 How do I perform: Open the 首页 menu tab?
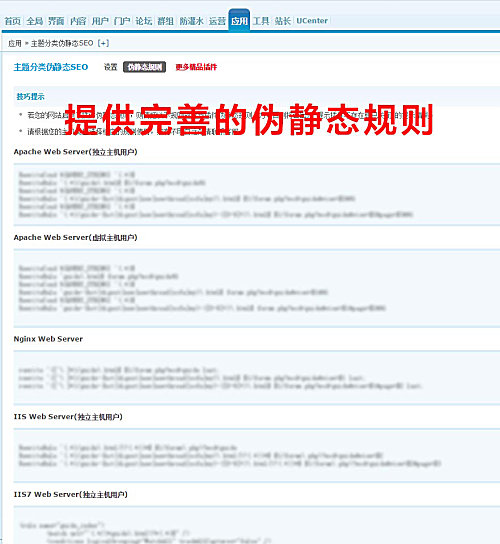[12, 21]
